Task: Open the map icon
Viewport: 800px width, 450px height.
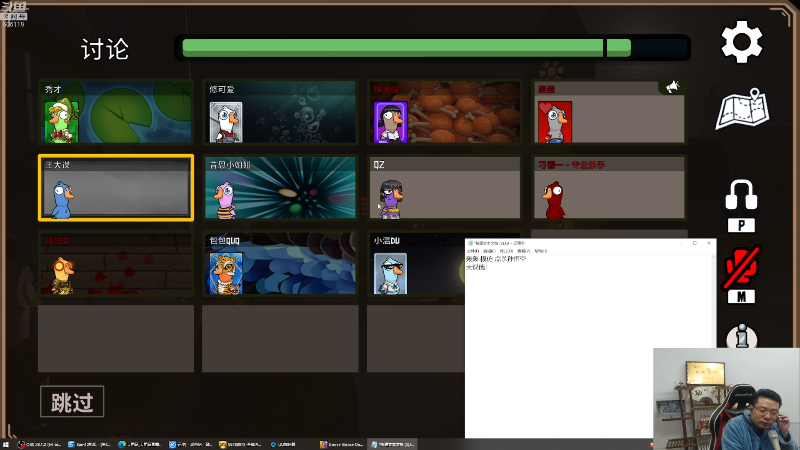Action: (x=742, y=109)
